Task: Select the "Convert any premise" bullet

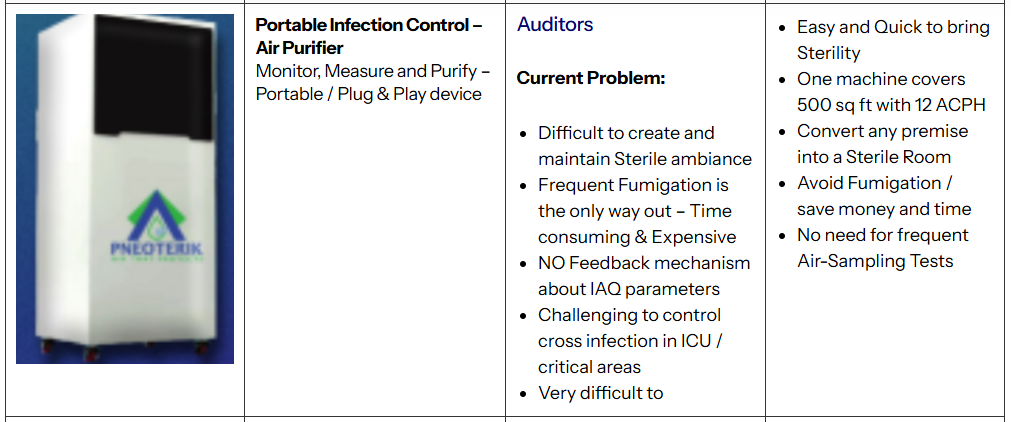Action: click(882, 131)
